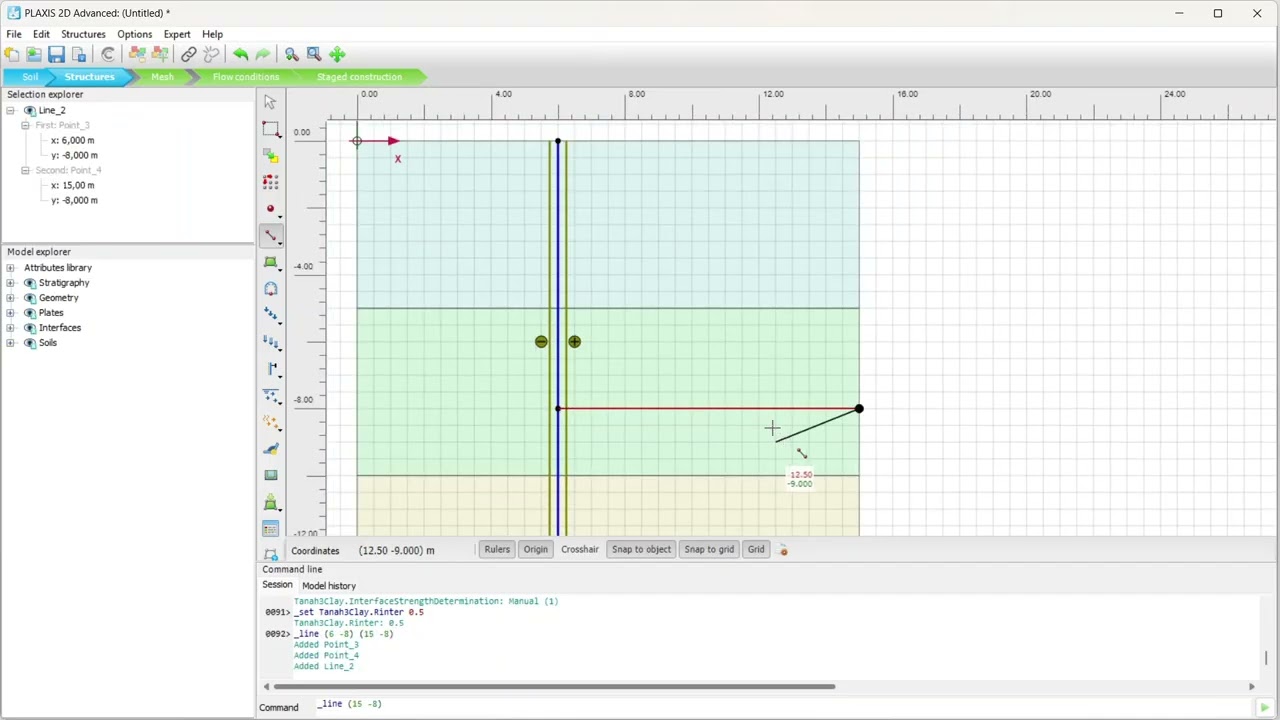
Task: Click the Undo green arrow
Action: [x=240, y=54]
